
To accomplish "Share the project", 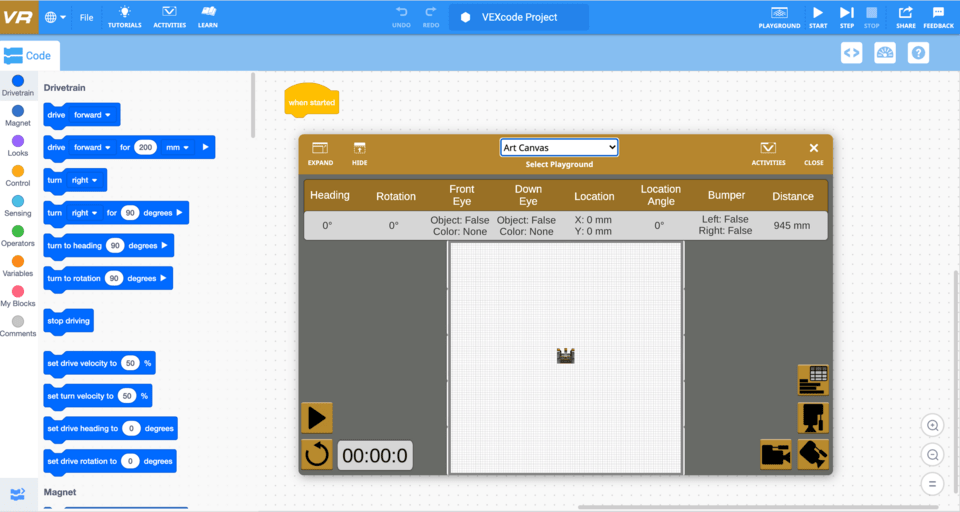I will coord(906,17).
